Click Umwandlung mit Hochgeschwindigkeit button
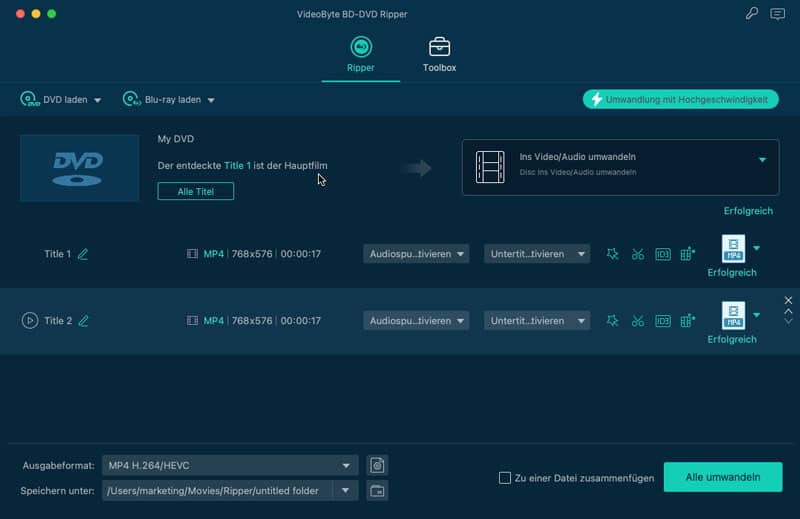Image resolution: width=800 pixels, height=519 pixels. pos(681,100)
